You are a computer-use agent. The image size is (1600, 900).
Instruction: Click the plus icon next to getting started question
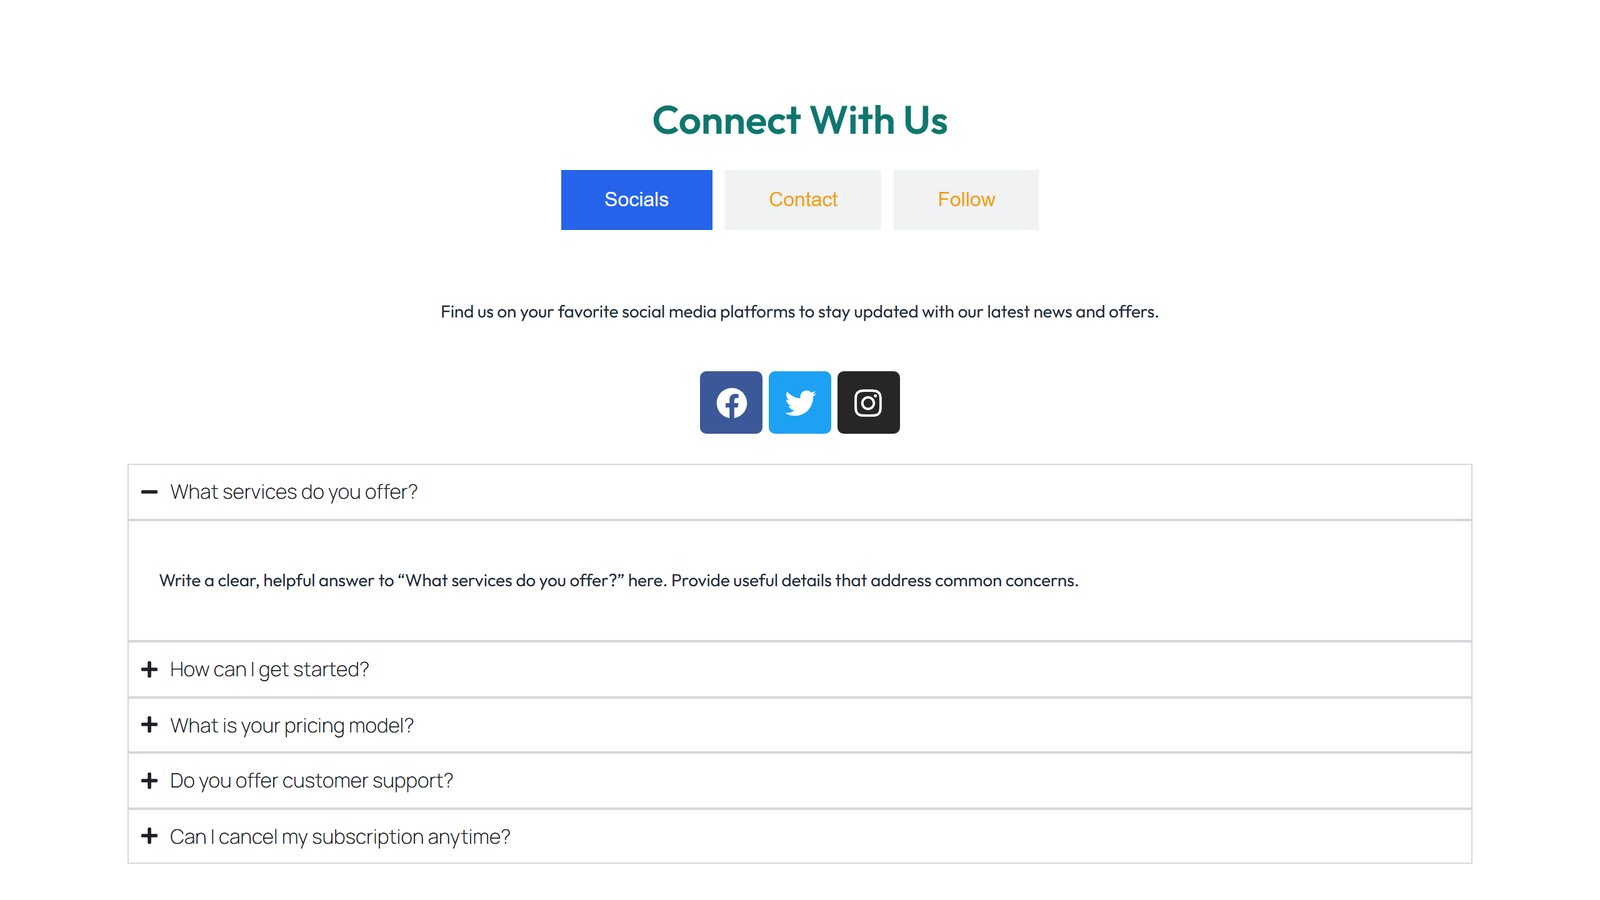(x=150, y=669)
